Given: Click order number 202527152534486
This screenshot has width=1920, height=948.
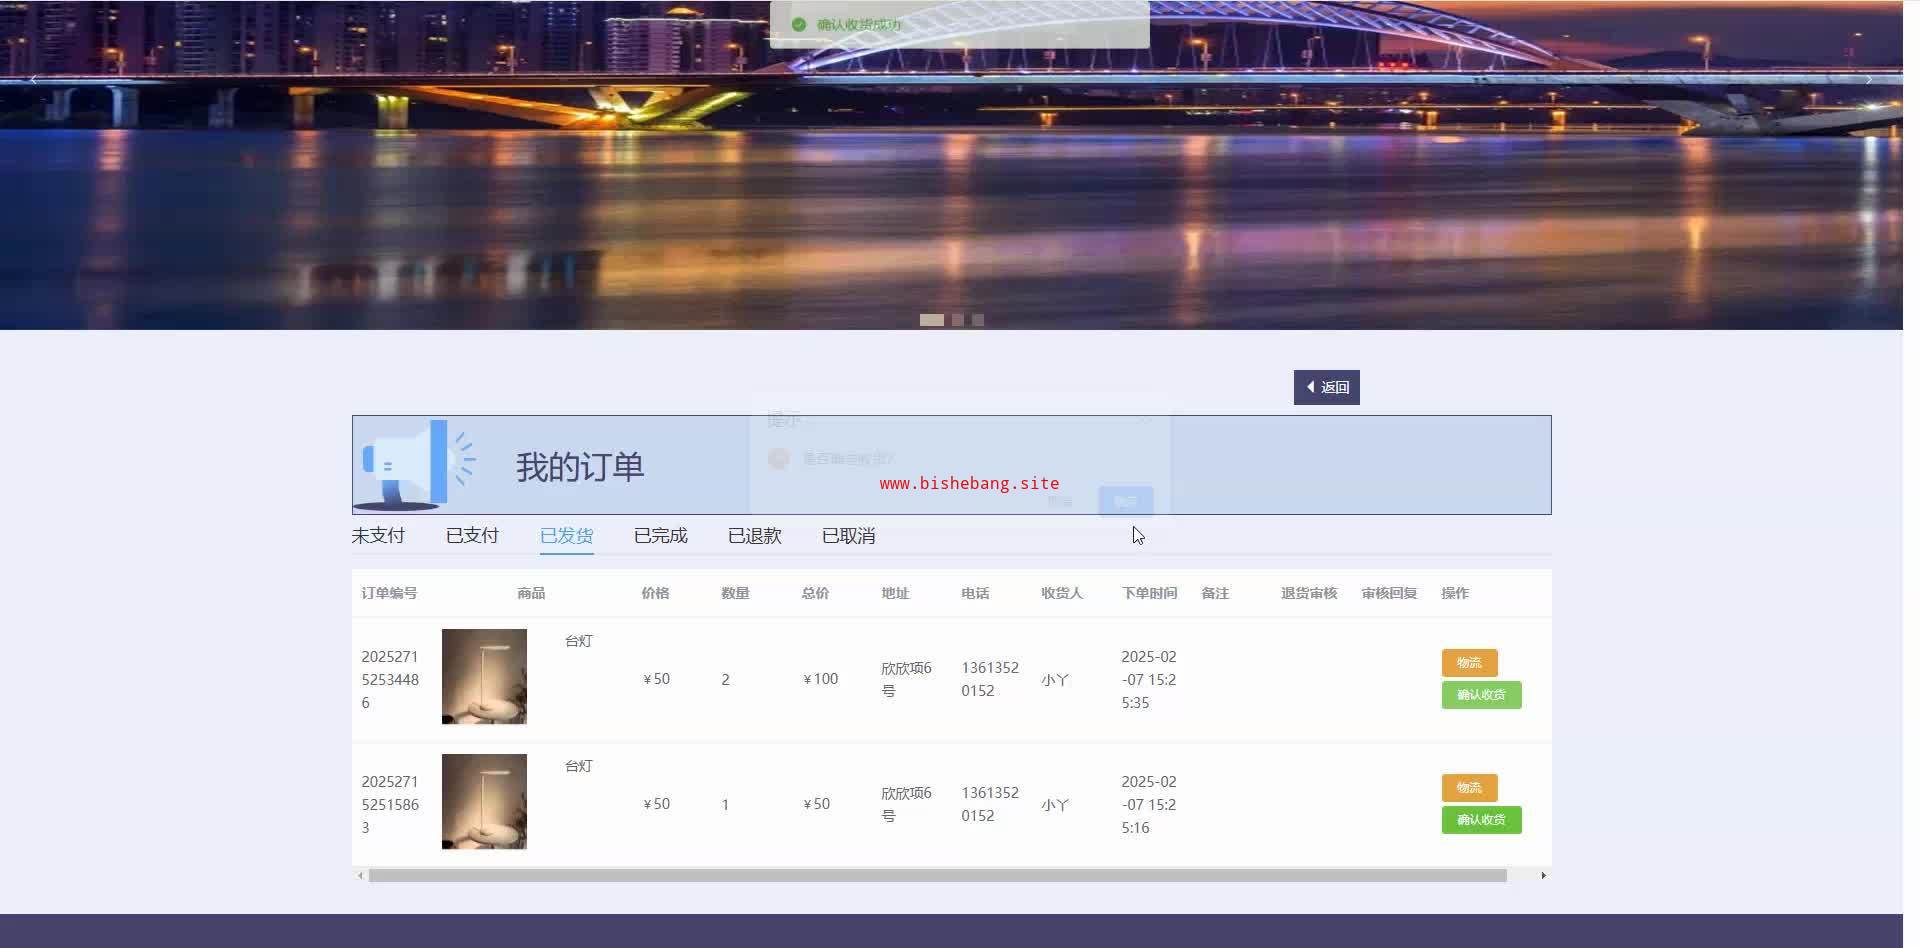Looking at the screenshot, I should point(390,680).
